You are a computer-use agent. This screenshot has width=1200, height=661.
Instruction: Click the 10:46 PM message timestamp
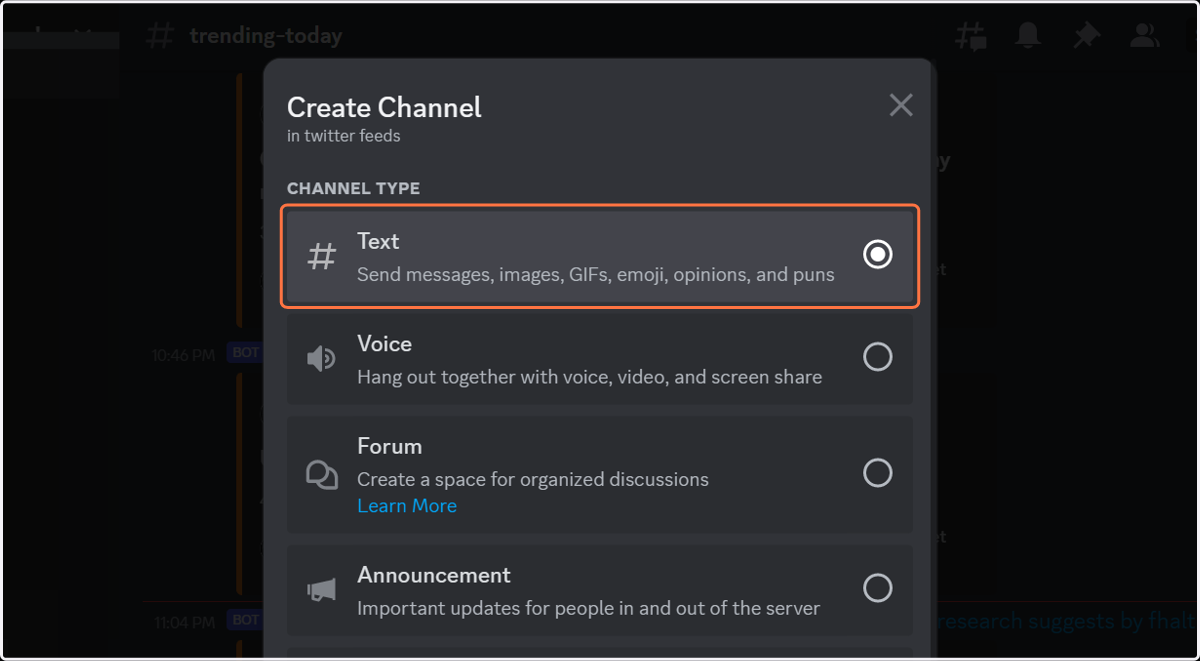pos(184,354)
